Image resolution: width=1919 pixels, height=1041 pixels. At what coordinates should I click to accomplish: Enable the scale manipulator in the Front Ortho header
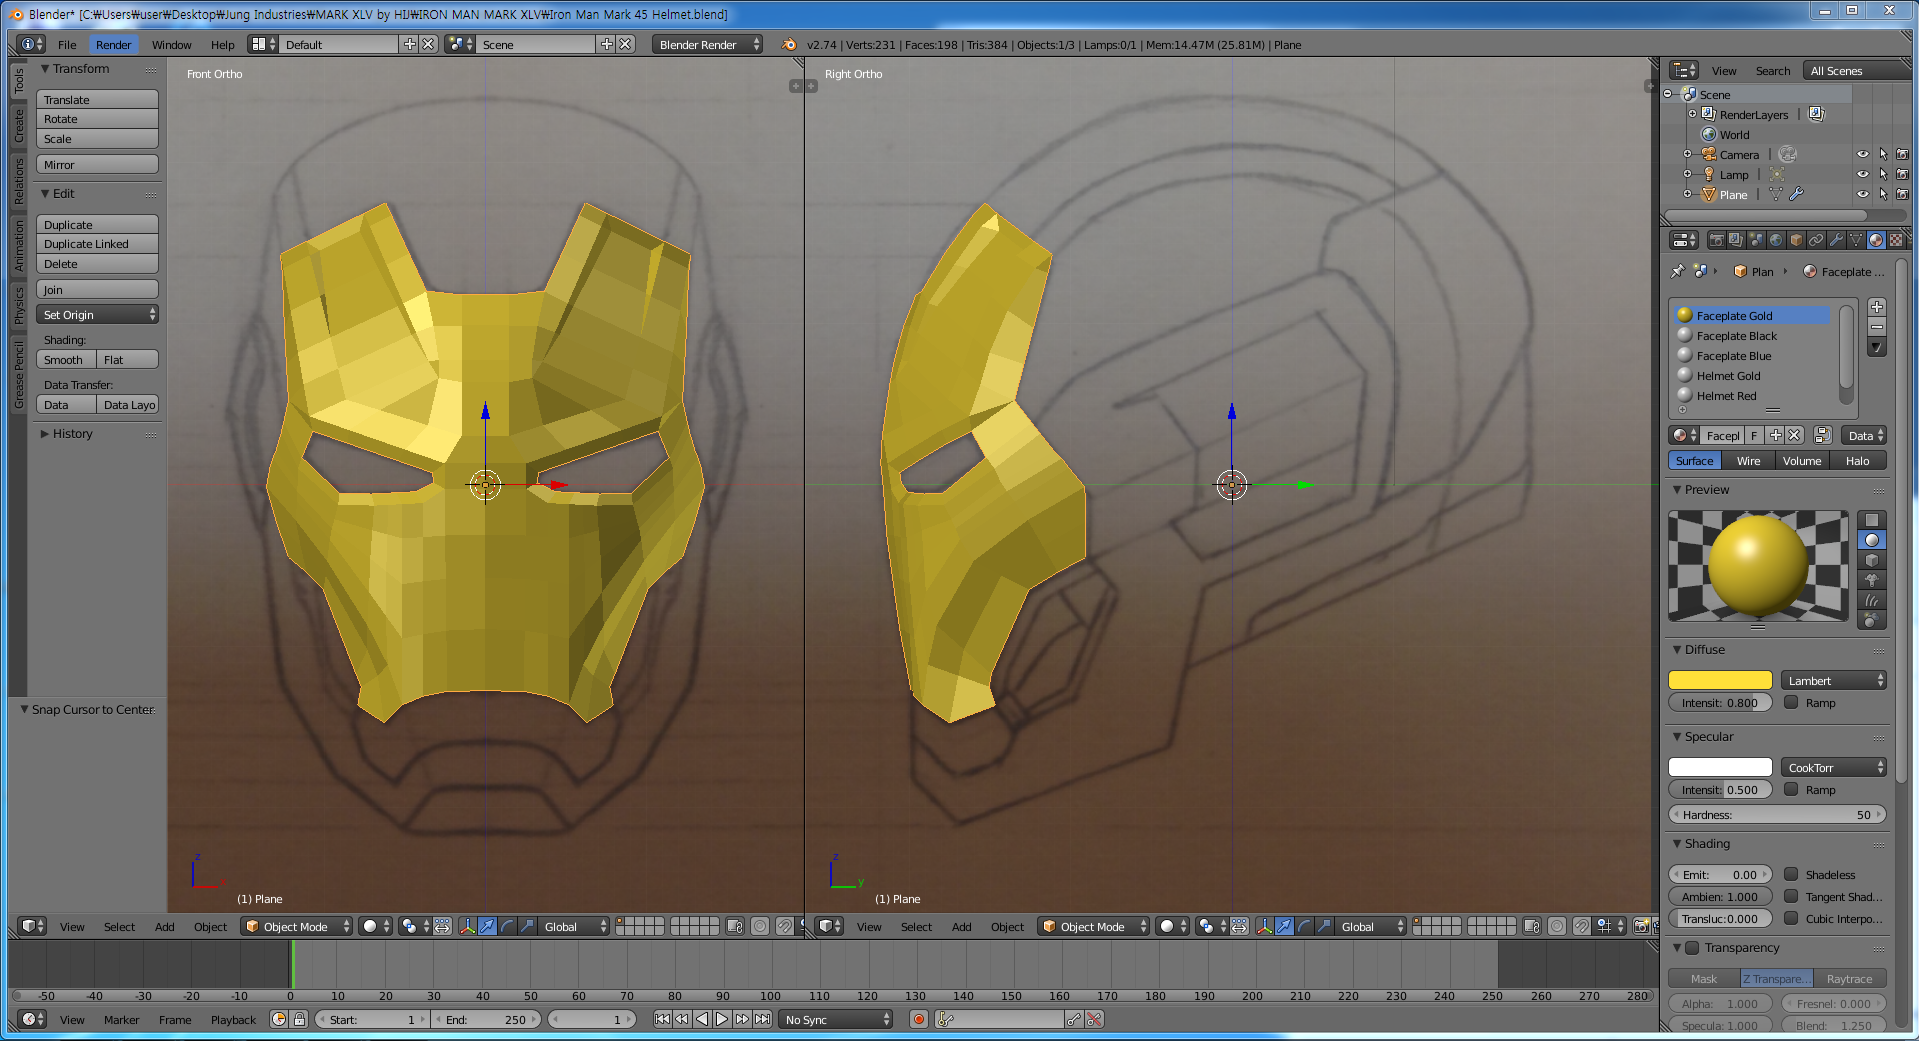(527, 926)
